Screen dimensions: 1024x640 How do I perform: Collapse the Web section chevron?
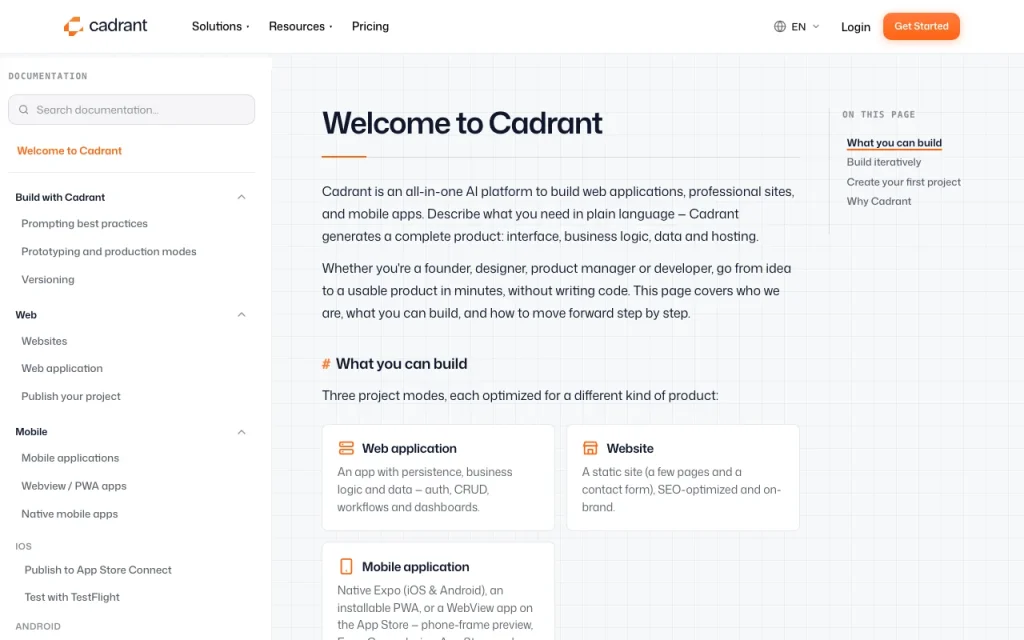(242, 315)
